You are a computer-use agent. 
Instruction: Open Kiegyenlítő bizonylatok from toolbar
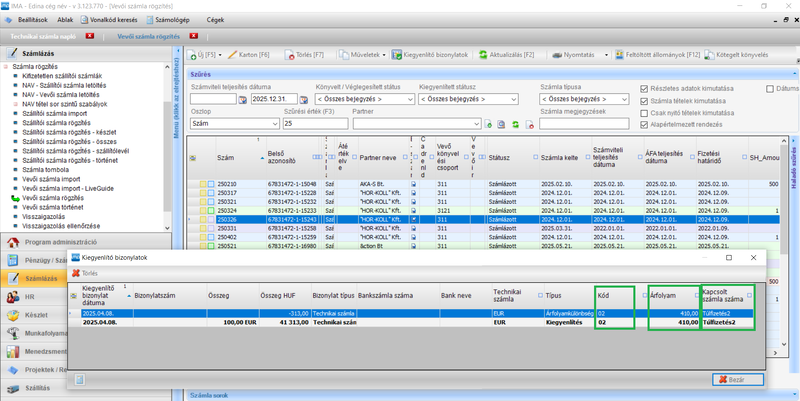[x=428, y=55]
